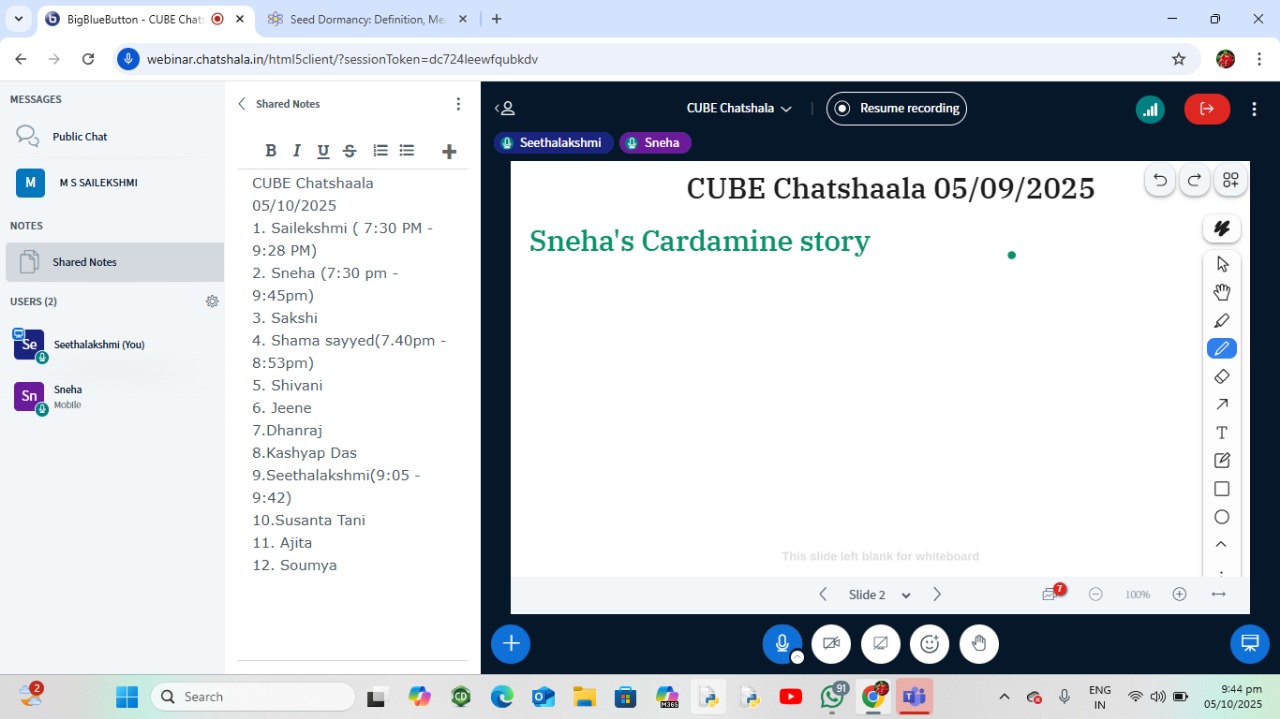The width and height of the screenshot is (1280, 719).
Task: Raise hand using the hand icon
Action: [x=979, y=644]
